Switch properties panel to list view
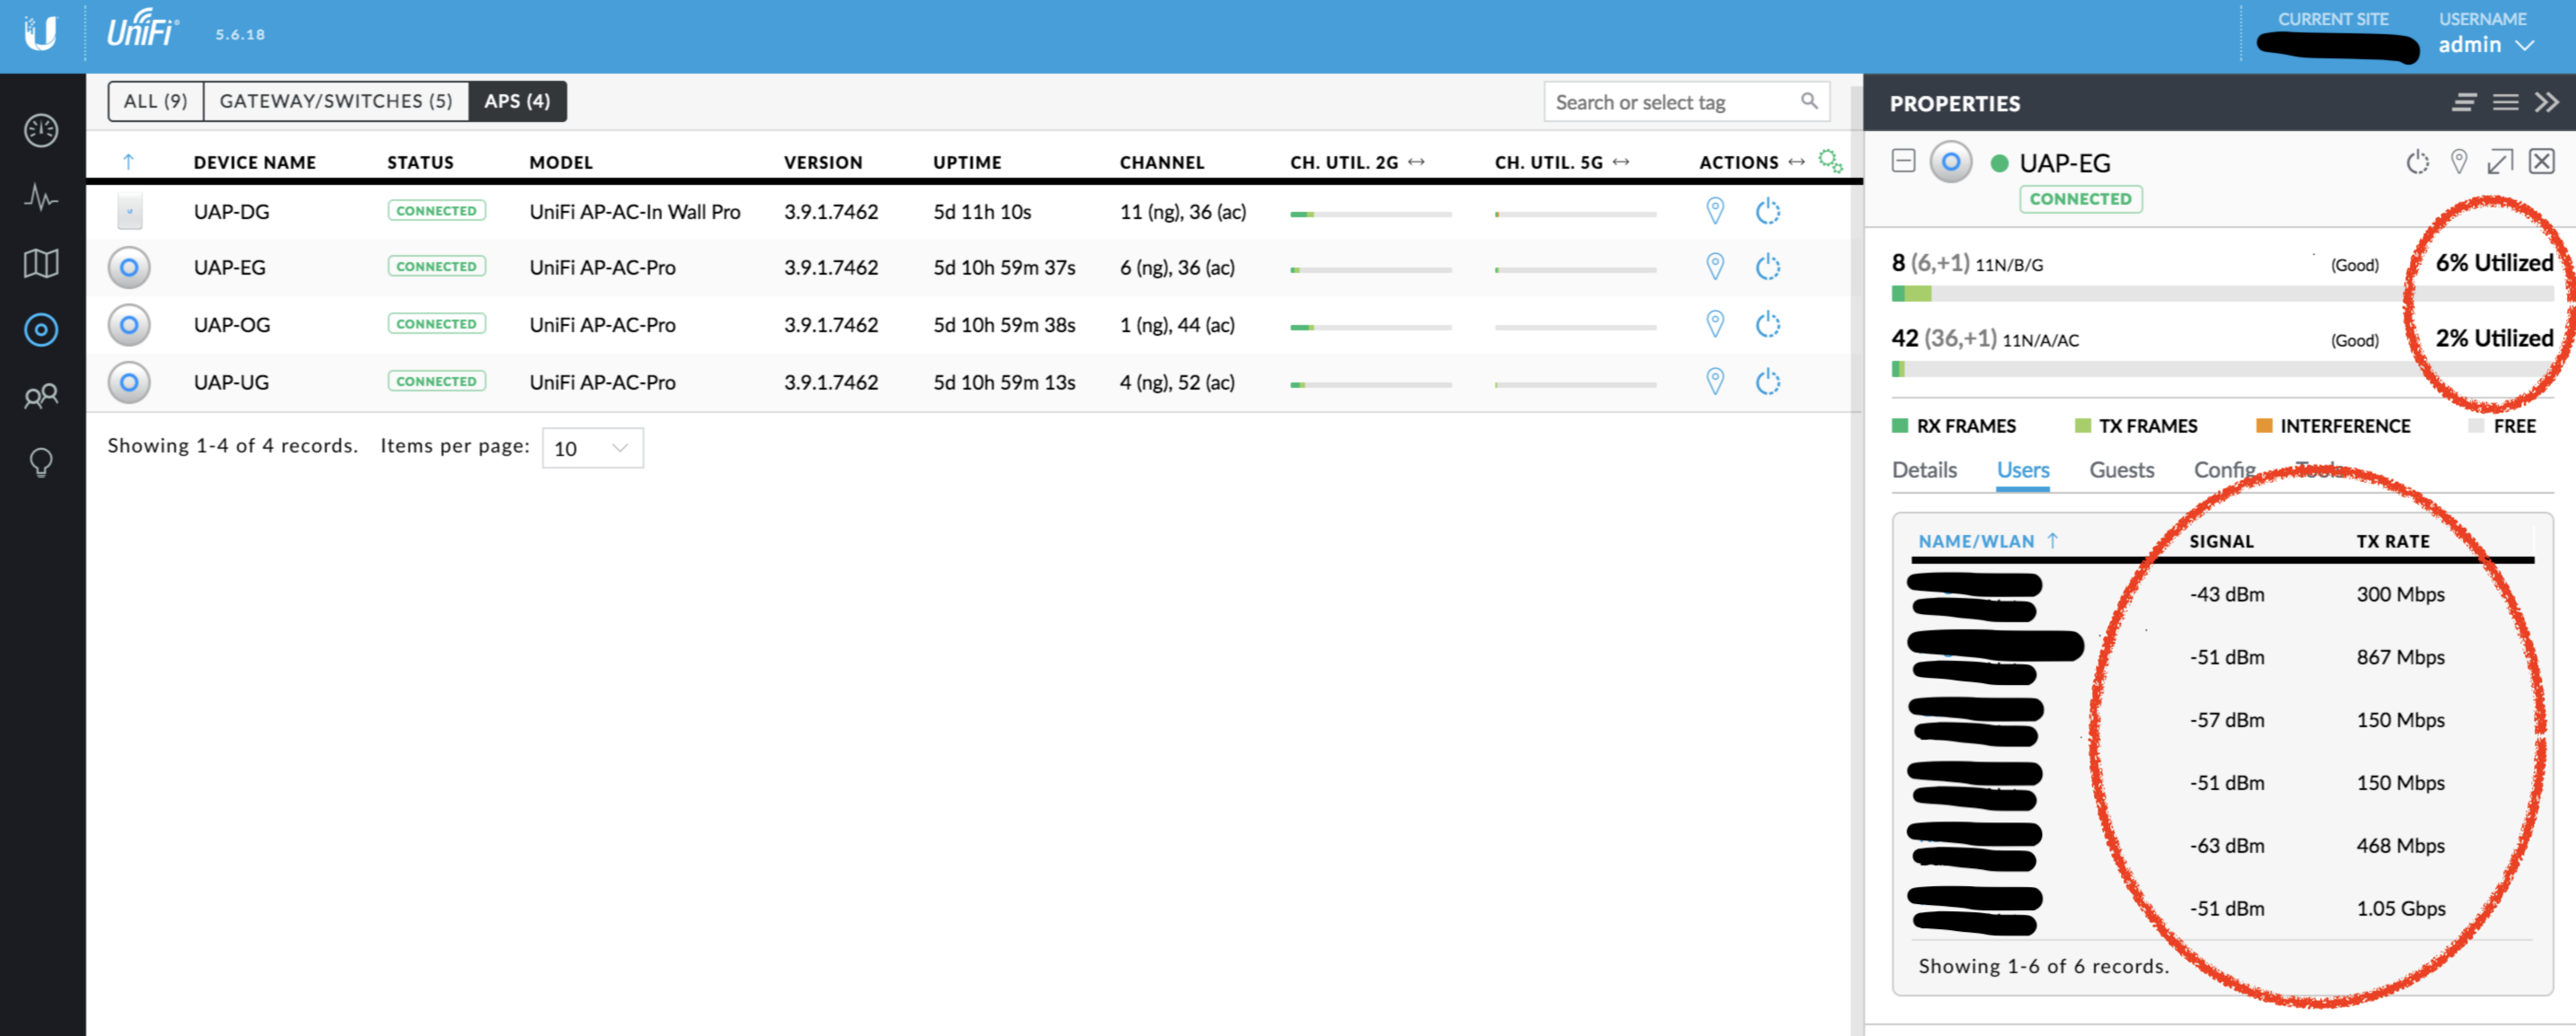 2505,102
